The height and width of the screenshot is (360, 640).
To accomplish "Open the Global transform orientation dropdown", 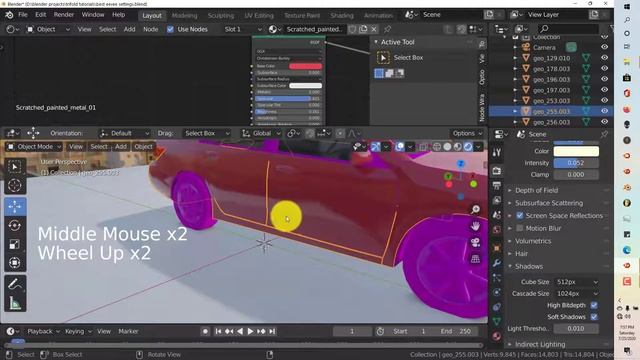I will click(261, 133).
